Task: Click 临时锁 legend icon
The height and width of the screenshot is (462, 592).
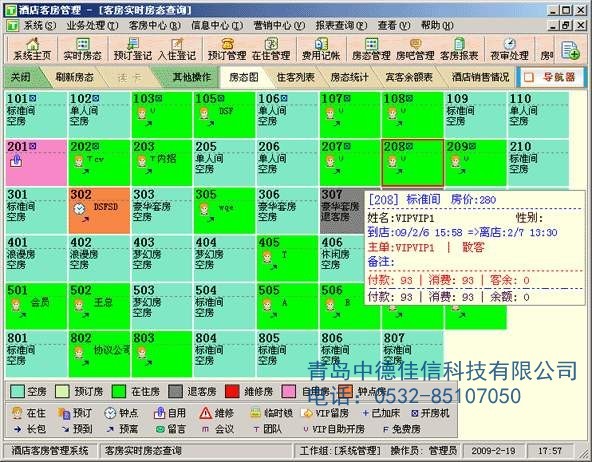Action: [256, 413]
